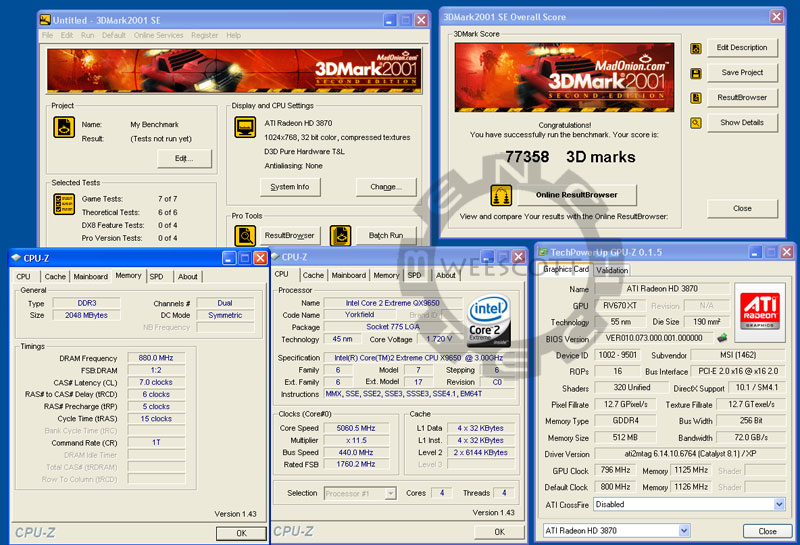Open the Online Services menu
The image size is (800, 545).
158,35
